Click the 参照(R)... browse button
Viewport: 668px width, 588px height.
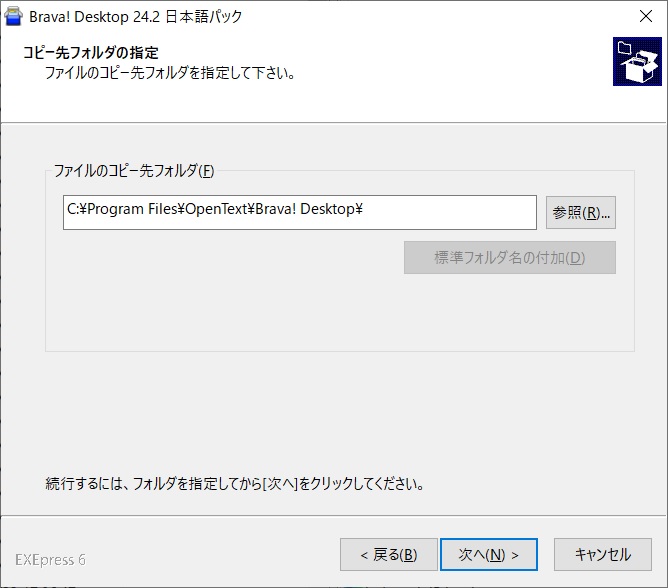point(581,213)
